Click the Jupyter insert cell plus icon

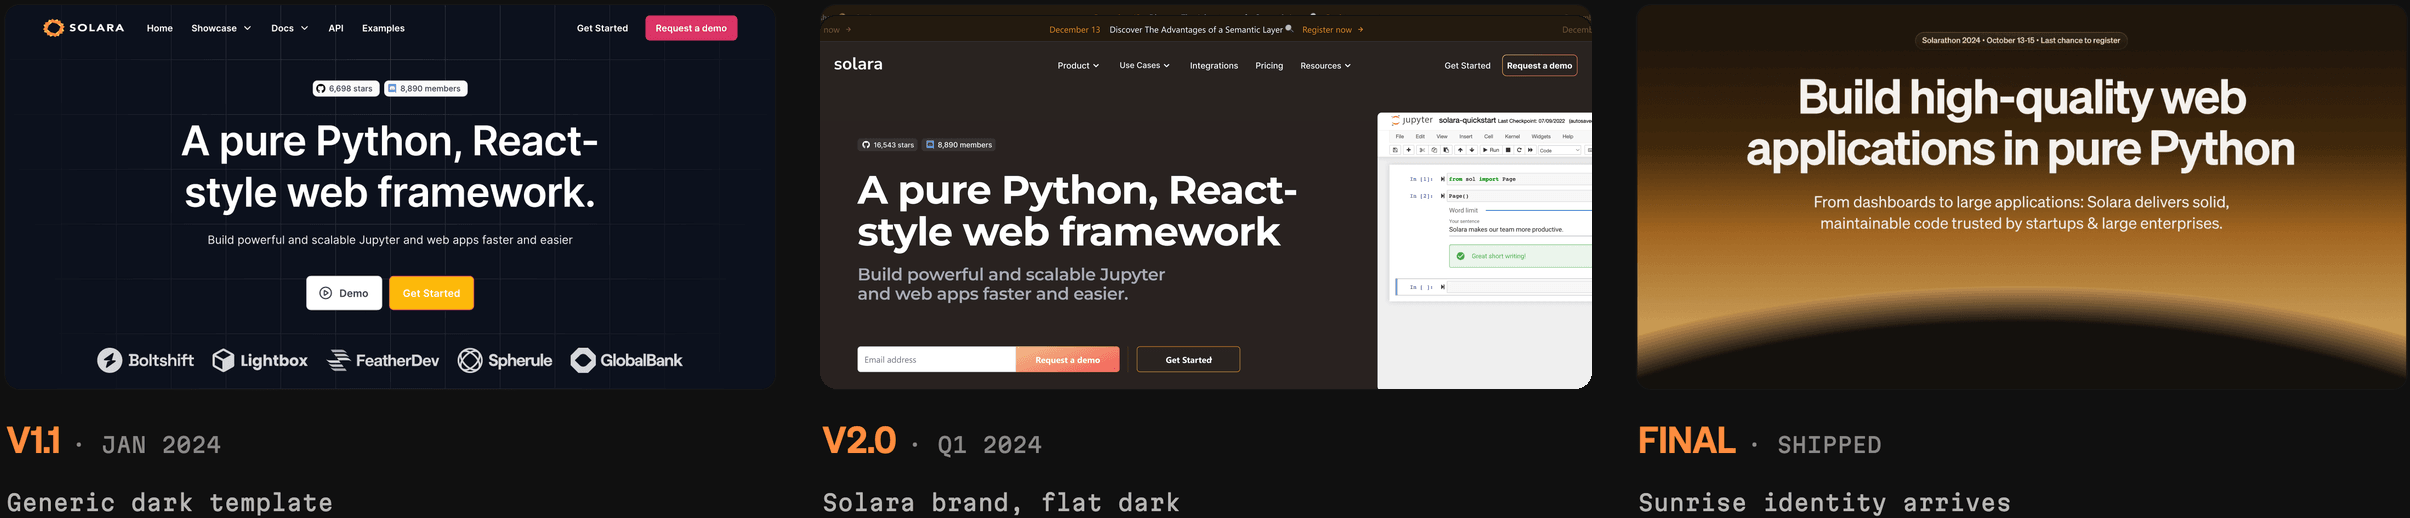click(x=1408, y=150)
